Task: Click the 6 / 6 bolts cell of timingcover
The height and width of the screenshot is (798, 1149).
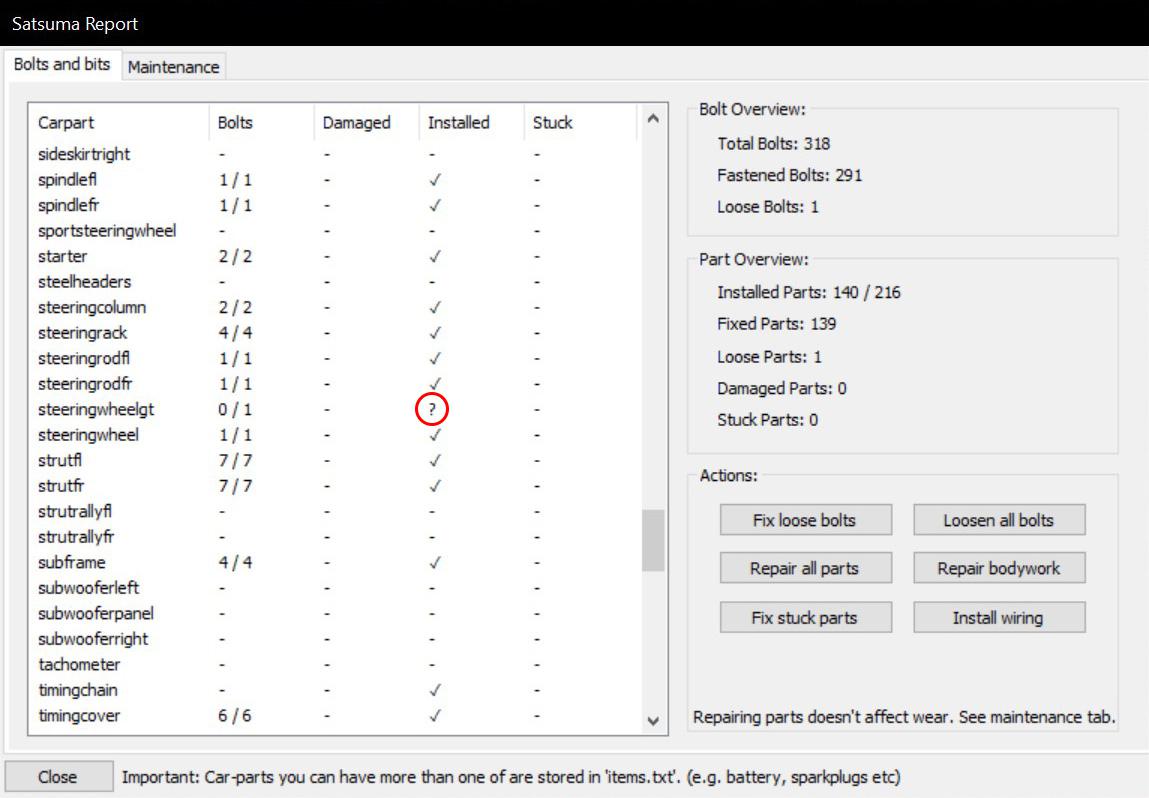Action: pos(234,715)
